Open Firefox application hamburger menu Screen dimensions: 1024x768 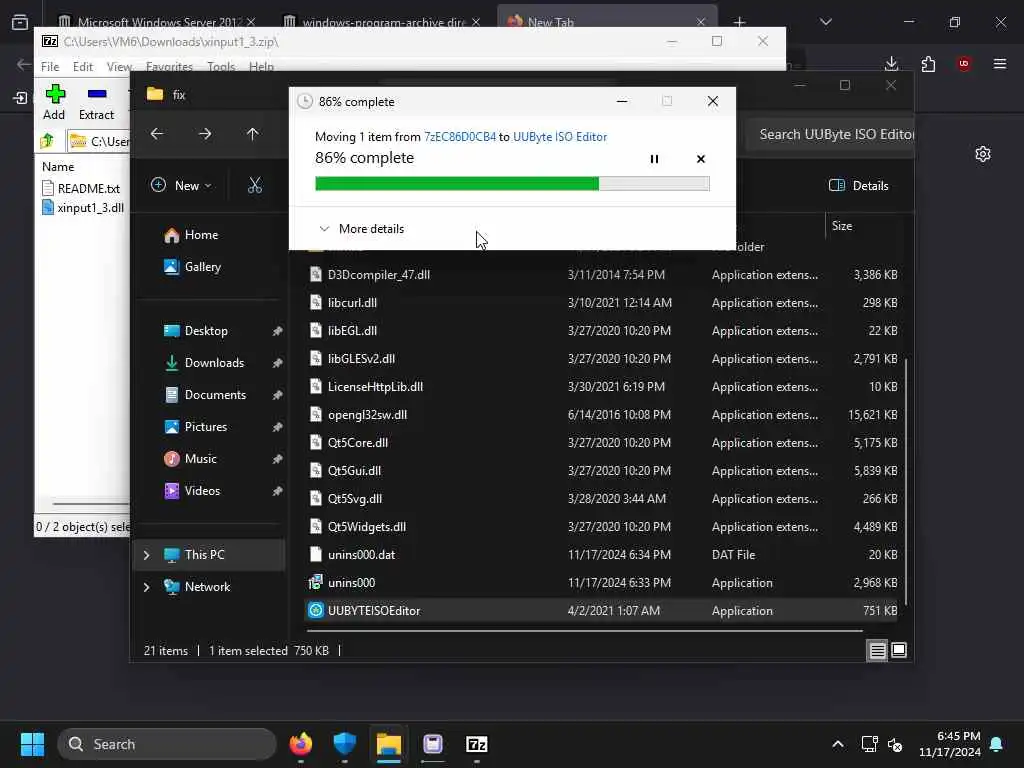click(x=999, y=63)
